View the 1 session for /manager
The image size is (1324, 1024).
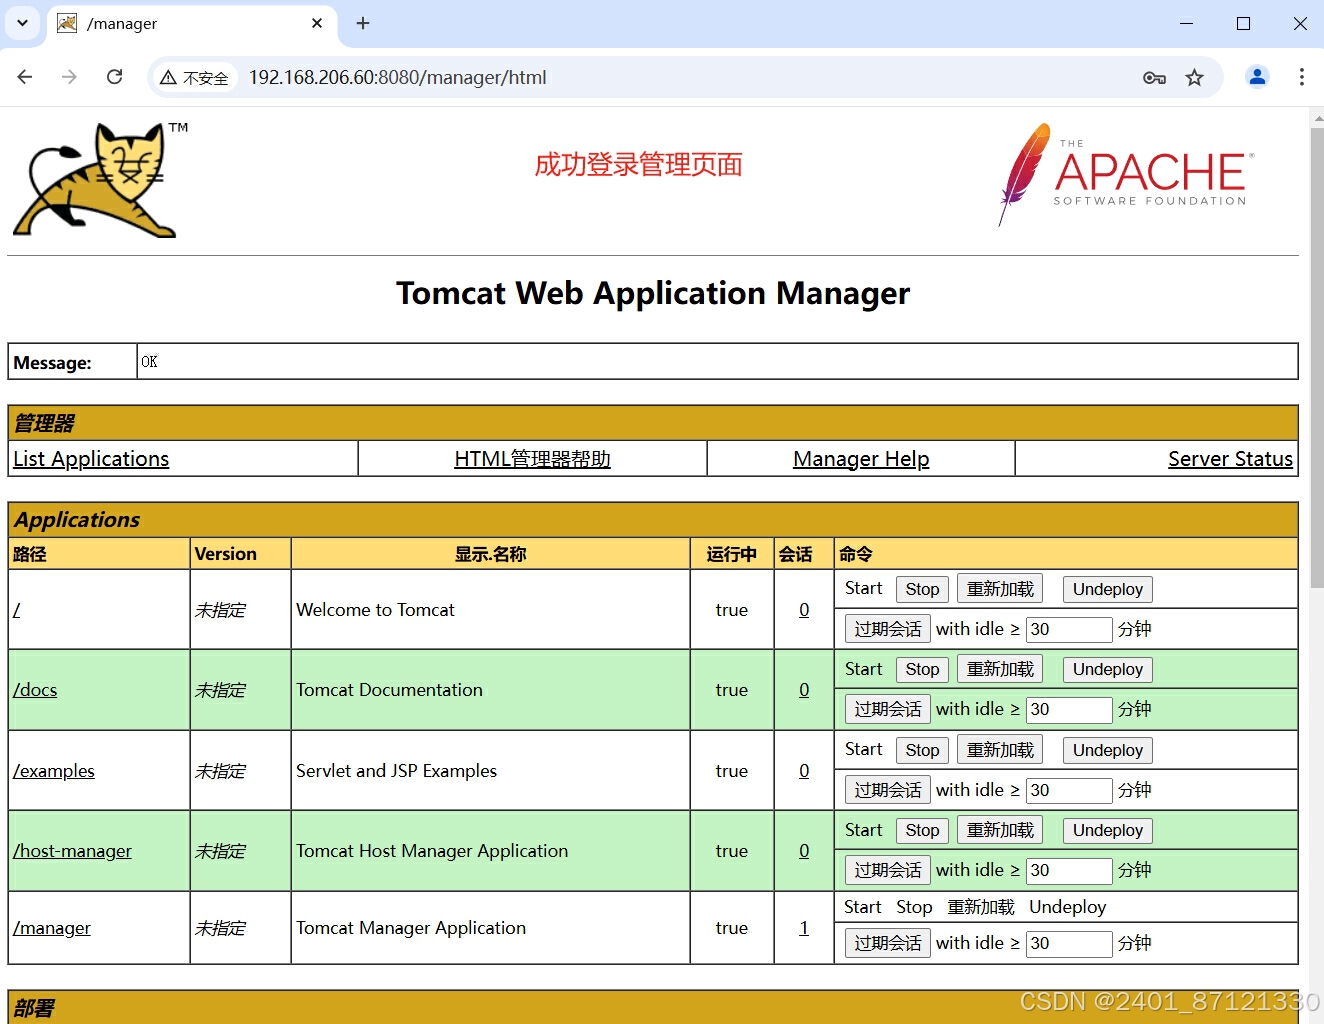click(804, 928)
